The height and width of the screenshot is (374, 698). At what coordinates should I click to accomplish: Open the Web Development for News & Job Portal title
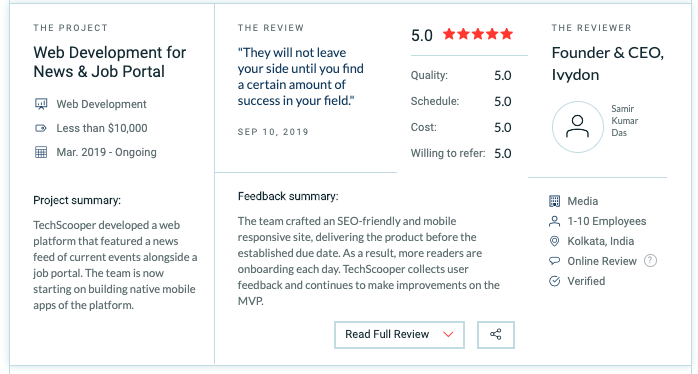pyautogui.click(x=110, y=62)
